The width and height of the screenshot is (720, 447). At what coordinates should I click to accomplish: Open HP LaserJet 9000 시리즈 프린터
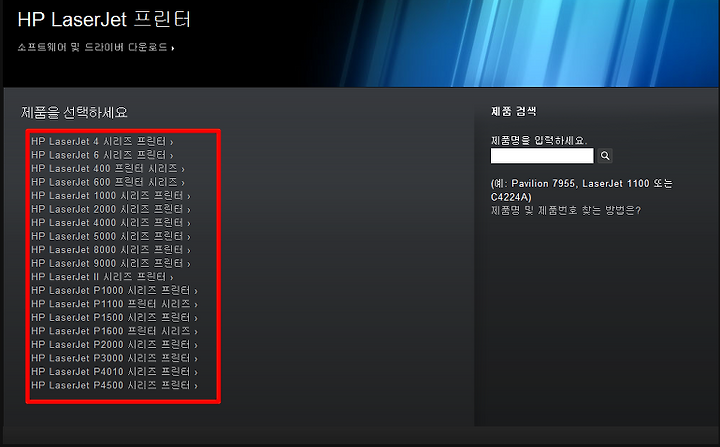(111, 263)
